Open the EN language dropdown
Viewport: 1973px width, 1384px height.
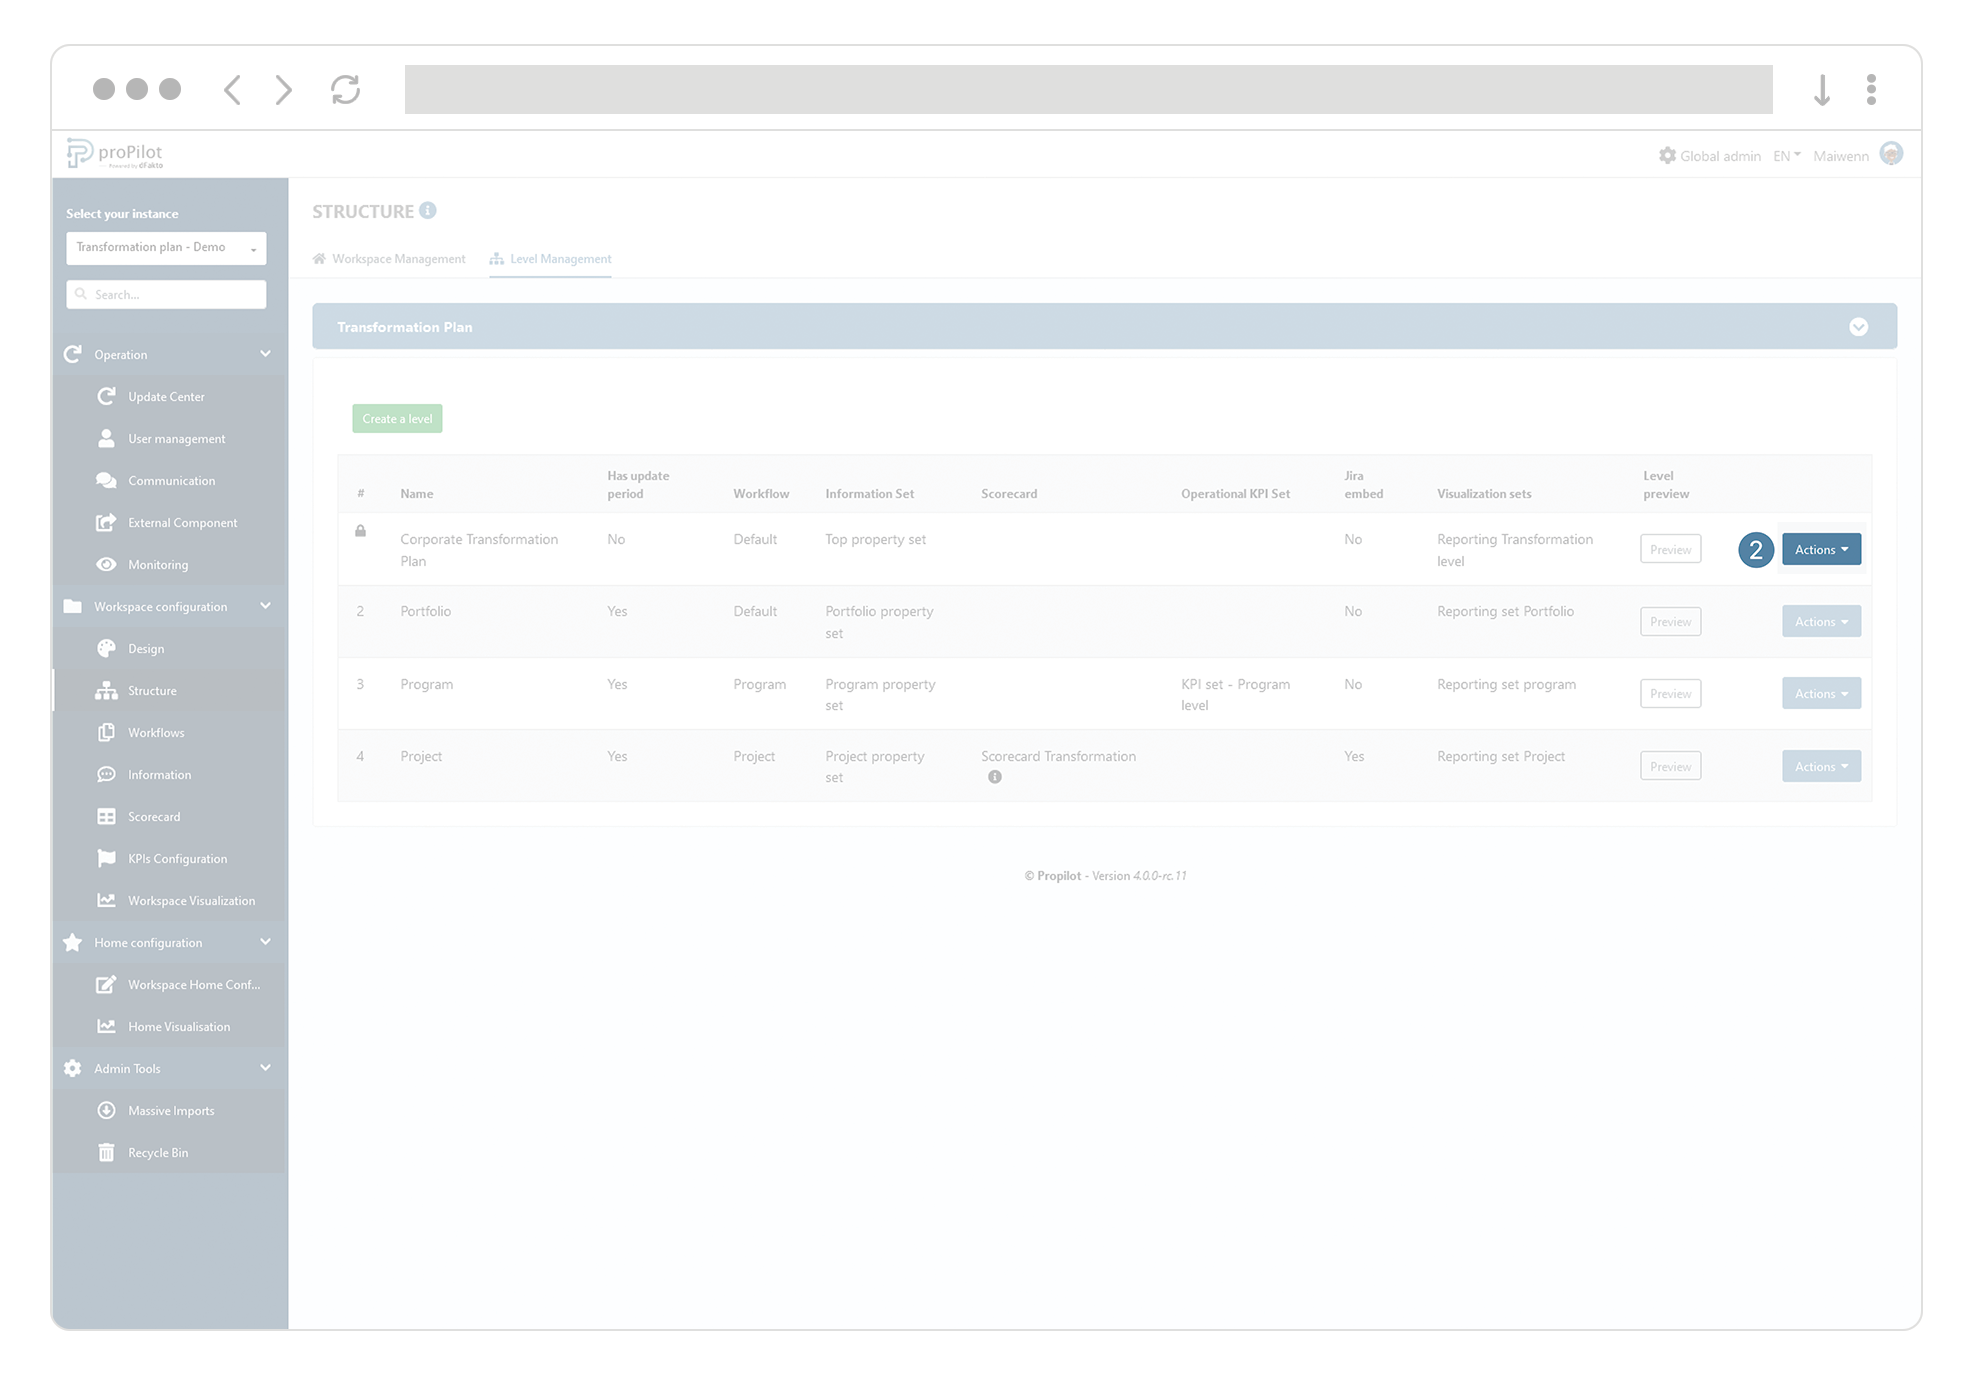coord(1785,155)
